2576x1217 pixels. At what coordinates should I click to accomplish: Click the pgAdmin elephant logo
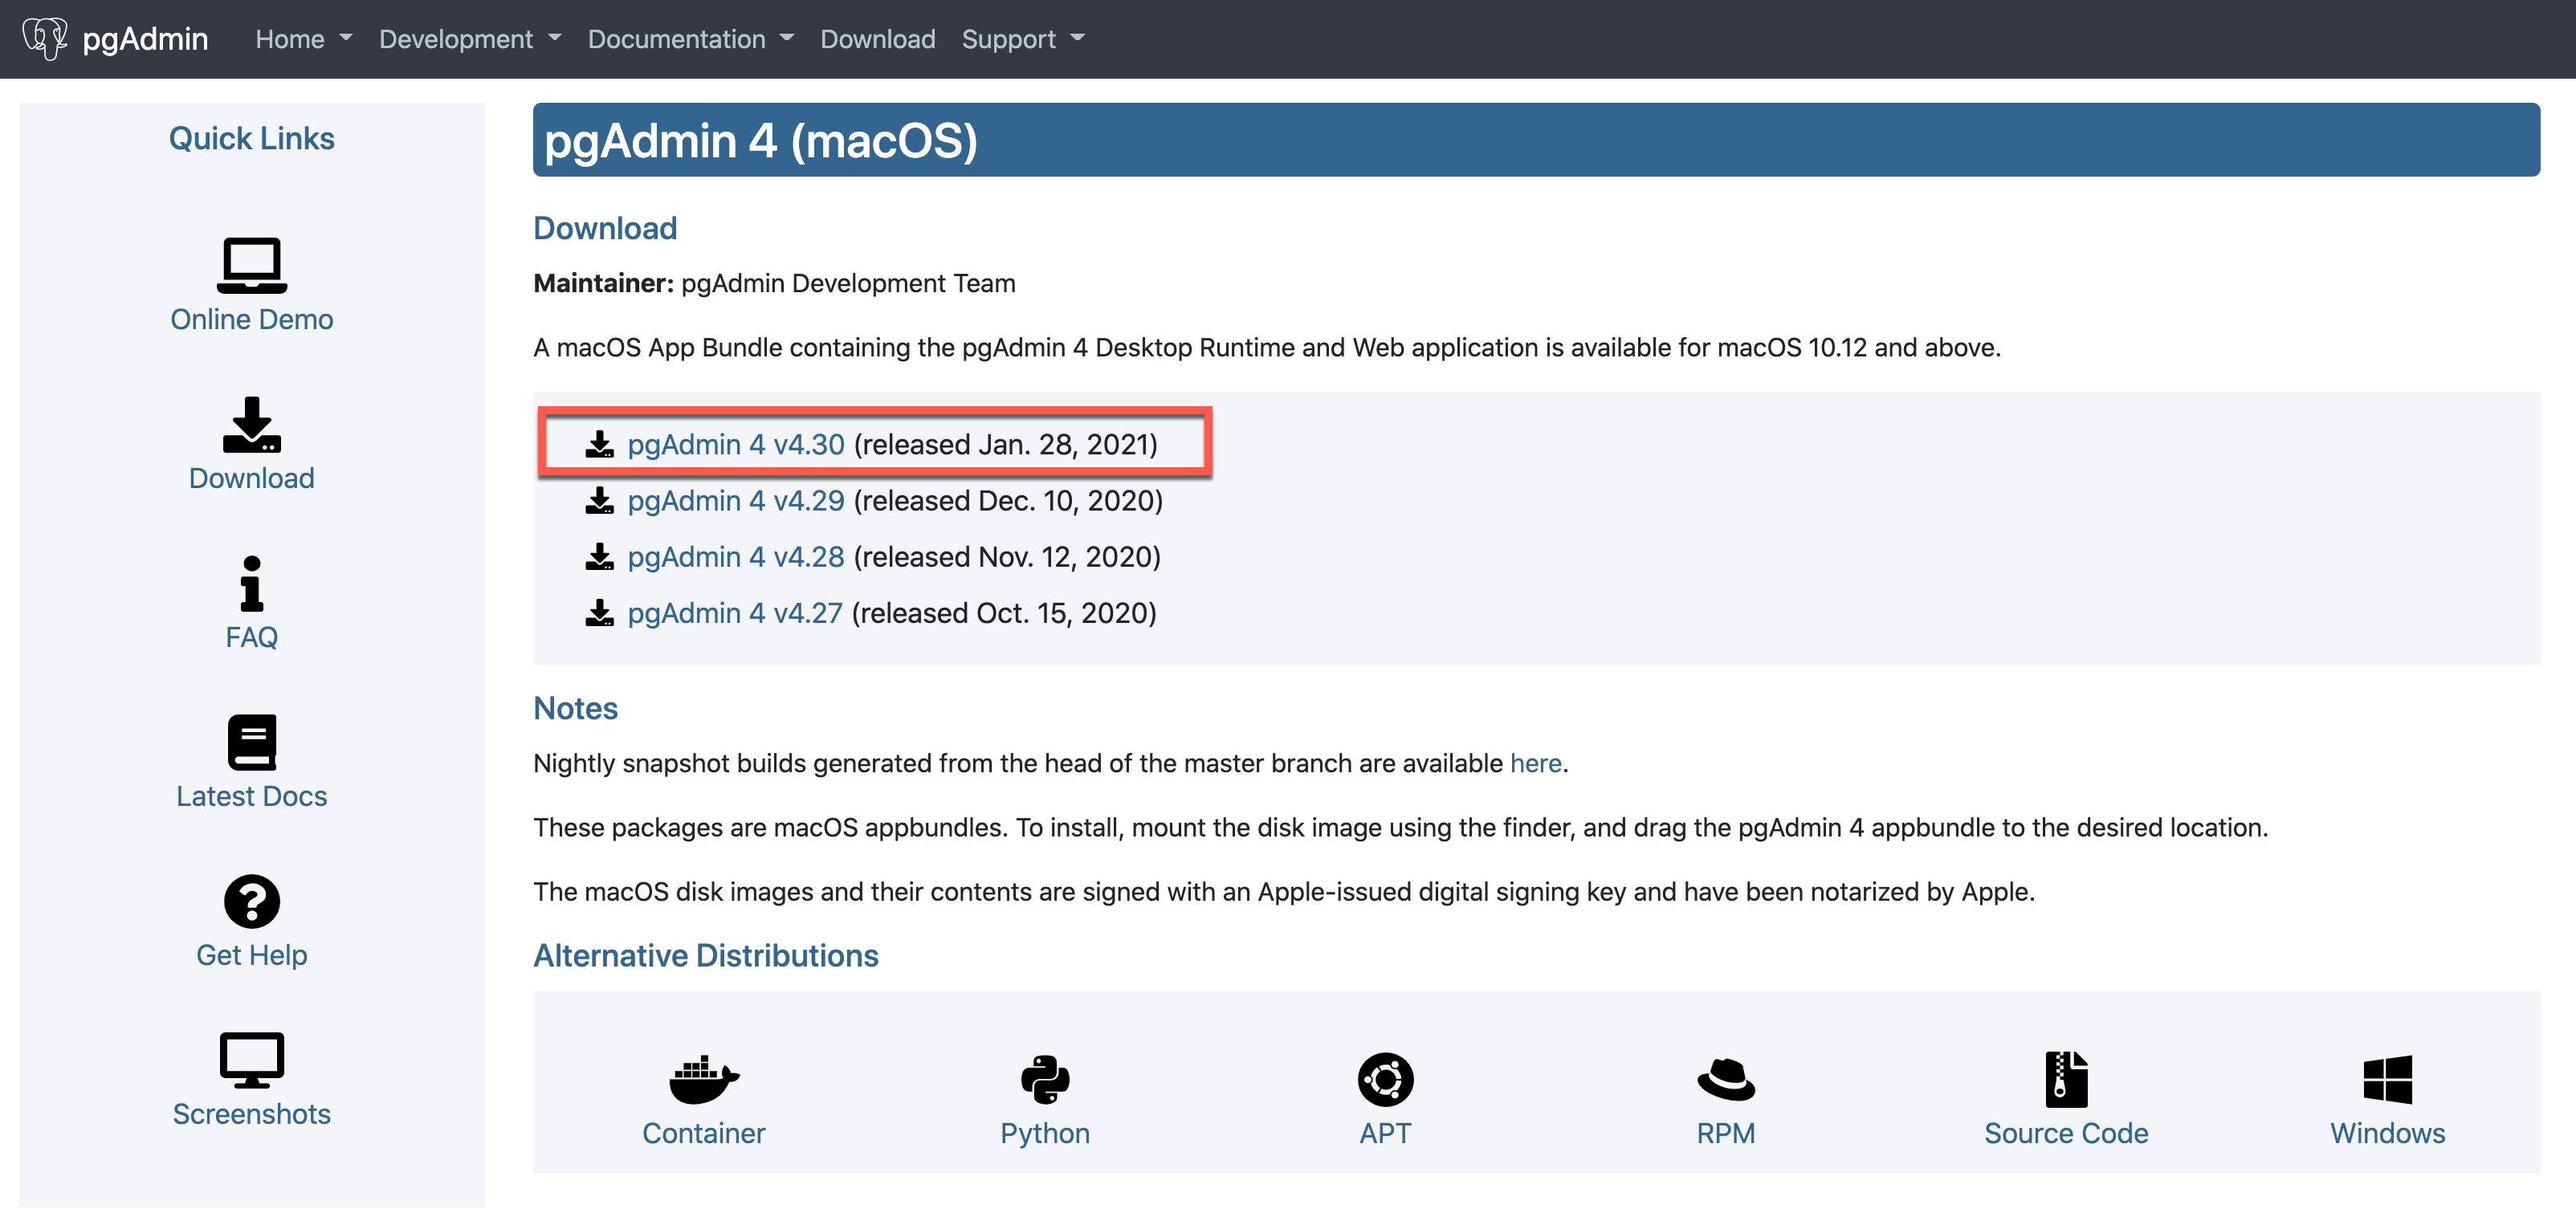(x=44, y=38)
